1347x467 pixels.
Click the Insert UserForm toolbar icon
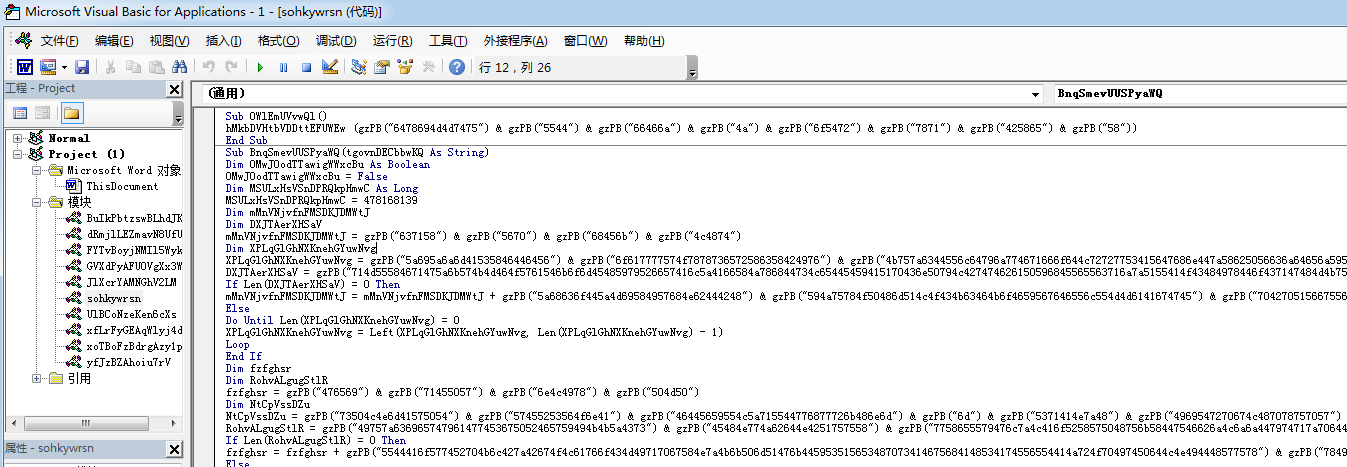pyautogui.click(x=49, y=67)
